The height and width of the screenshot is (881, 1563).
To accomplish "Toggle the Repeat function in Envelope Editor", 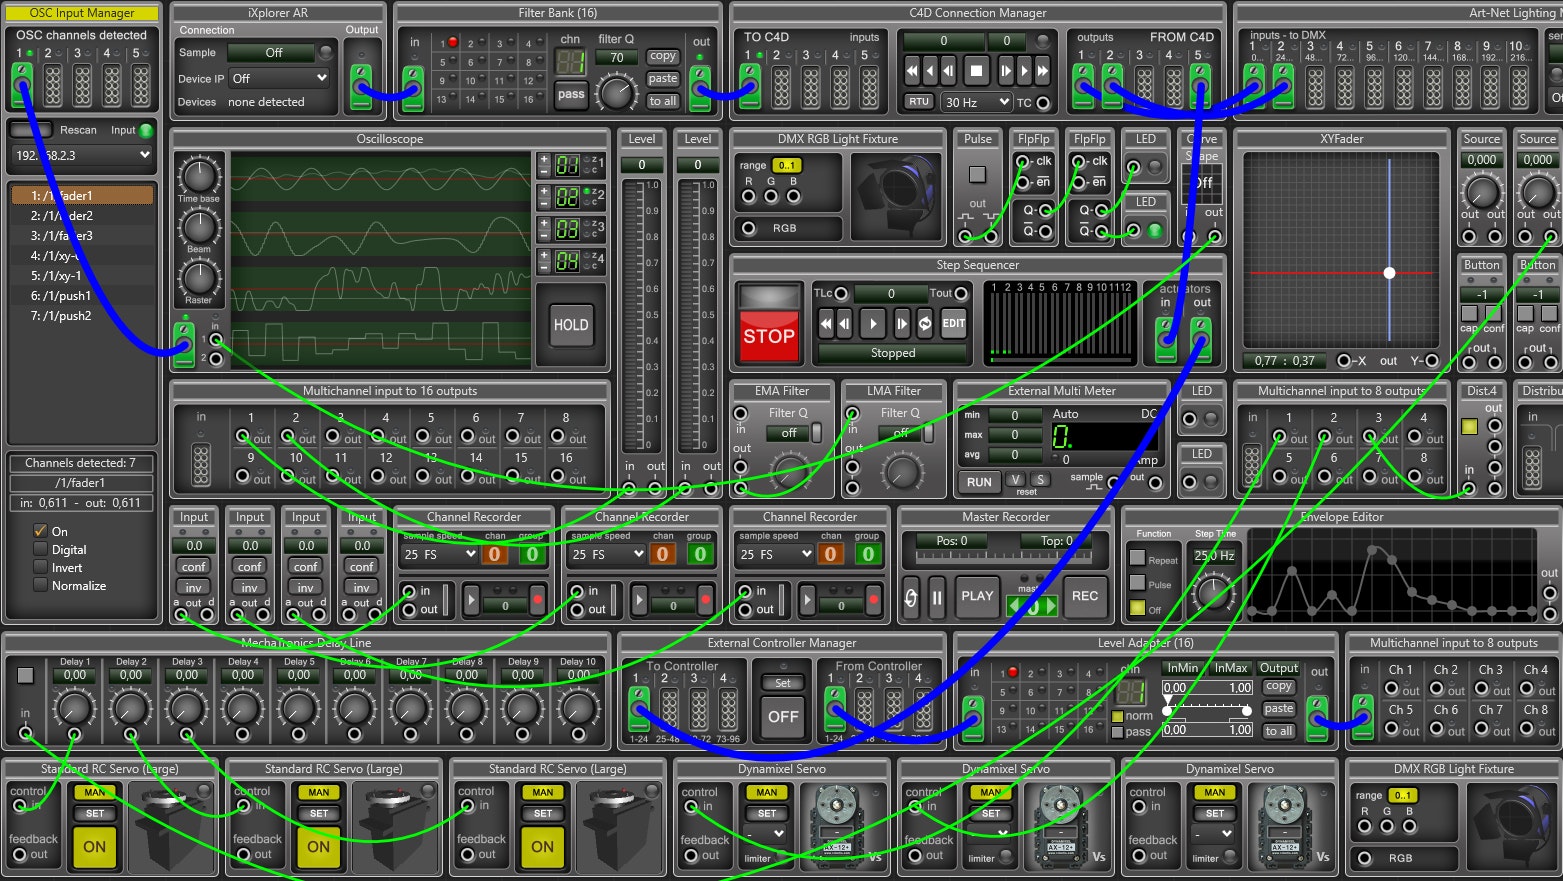I will 1137,558.
